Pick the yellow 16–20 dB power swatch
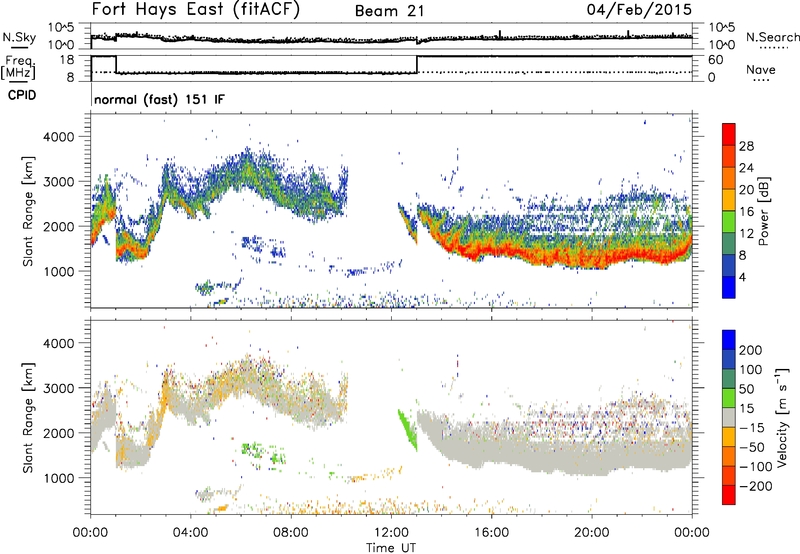 [729, 200]
